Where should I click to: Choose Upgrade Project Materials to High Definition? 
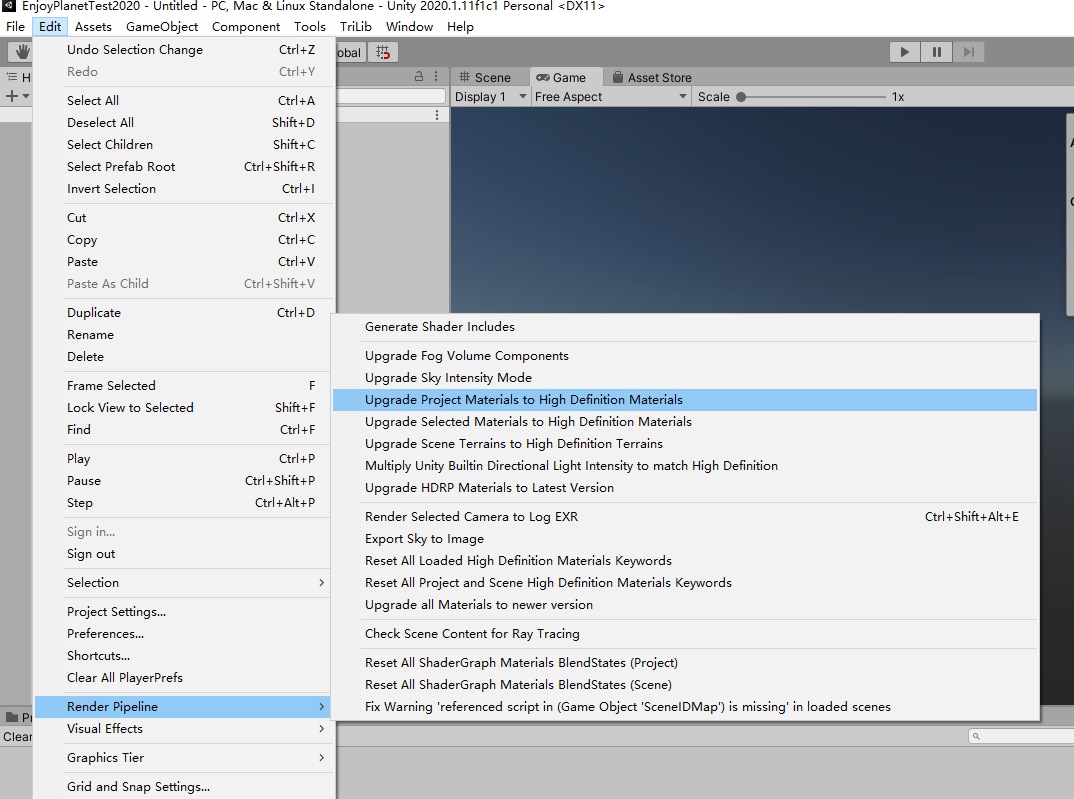[x=685, y=400]
